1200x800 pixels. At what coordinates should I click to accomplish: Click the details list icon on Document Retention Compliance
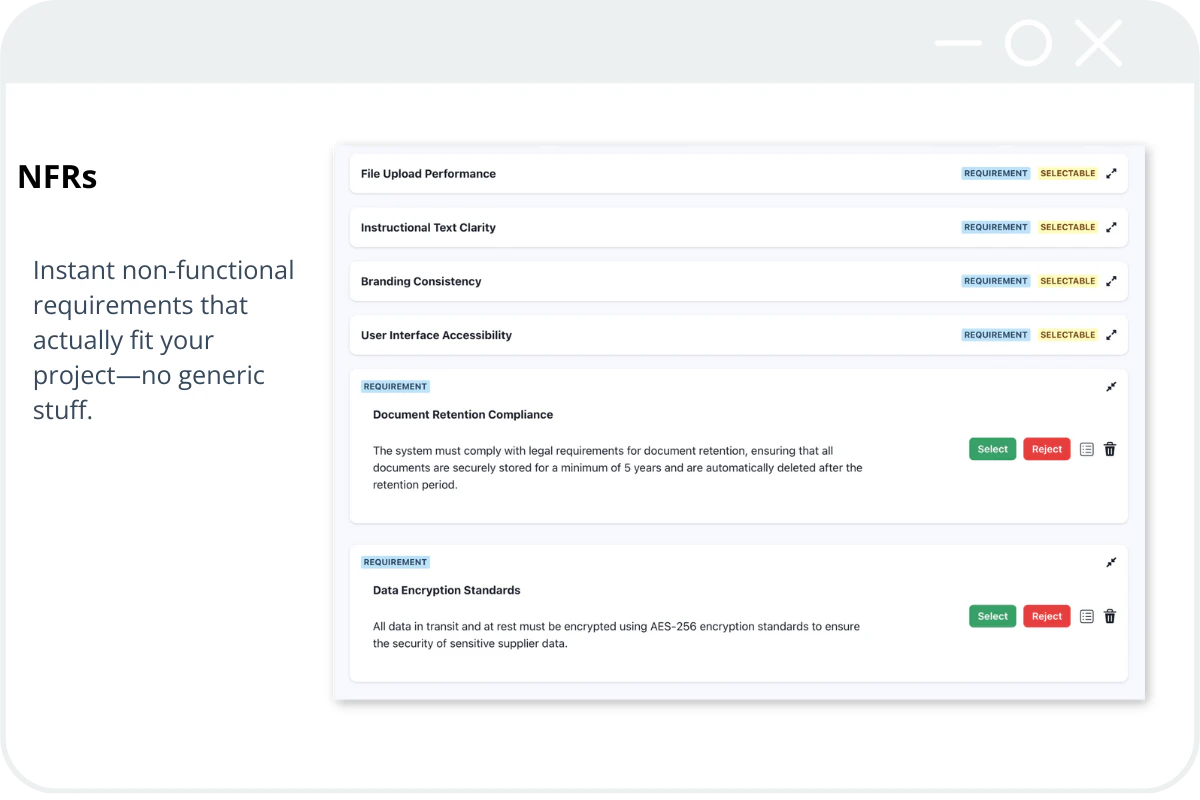(x=1087, y=449)
